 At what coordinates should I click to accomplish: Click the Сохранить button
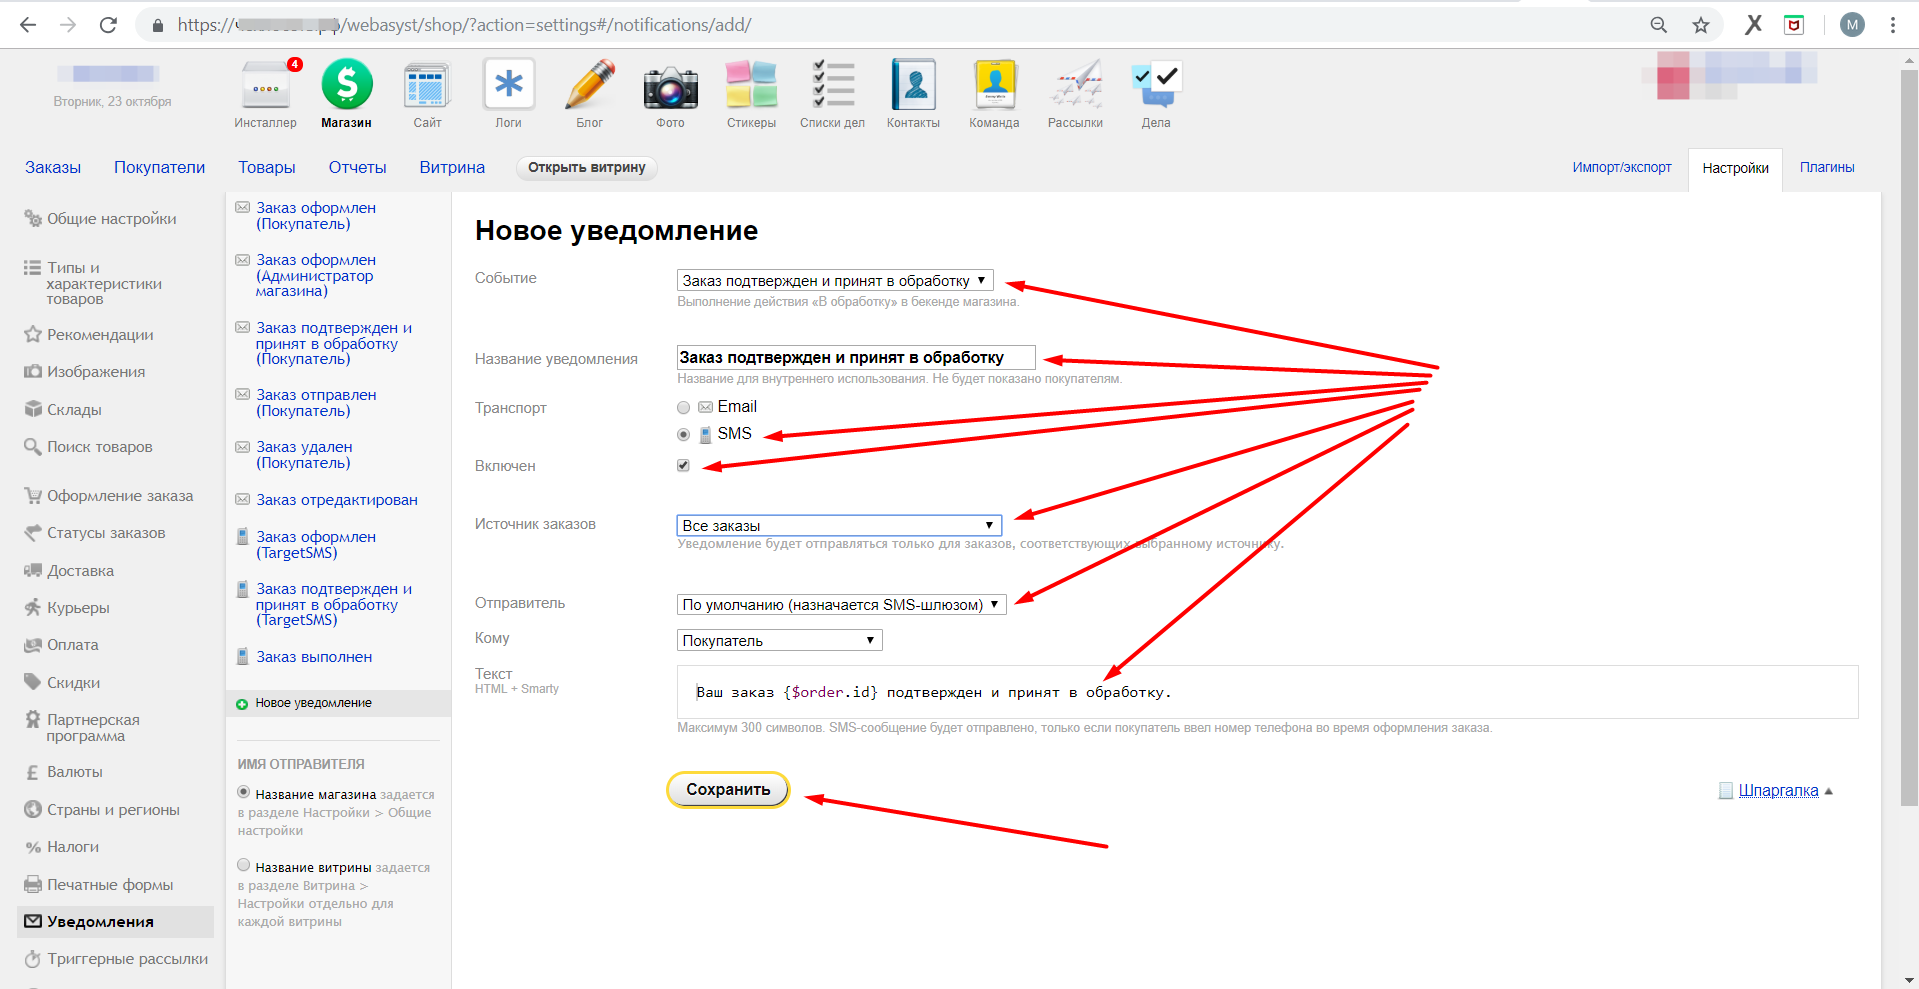click(728, 789)
